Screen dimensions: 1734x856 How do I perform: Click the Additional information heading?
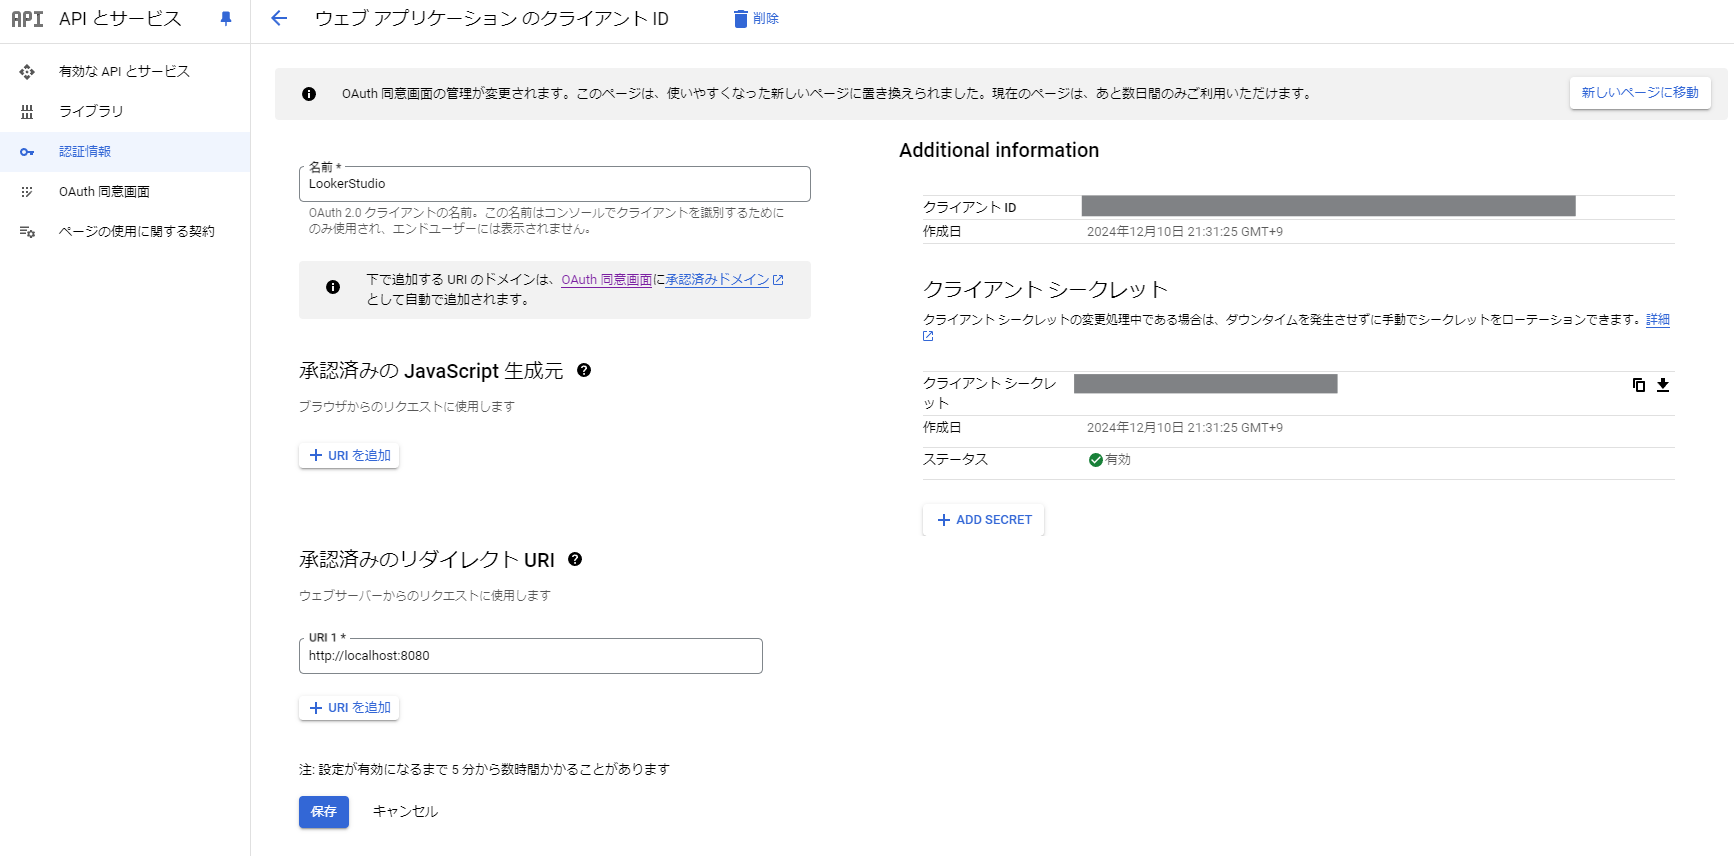(x=999, y=151)
